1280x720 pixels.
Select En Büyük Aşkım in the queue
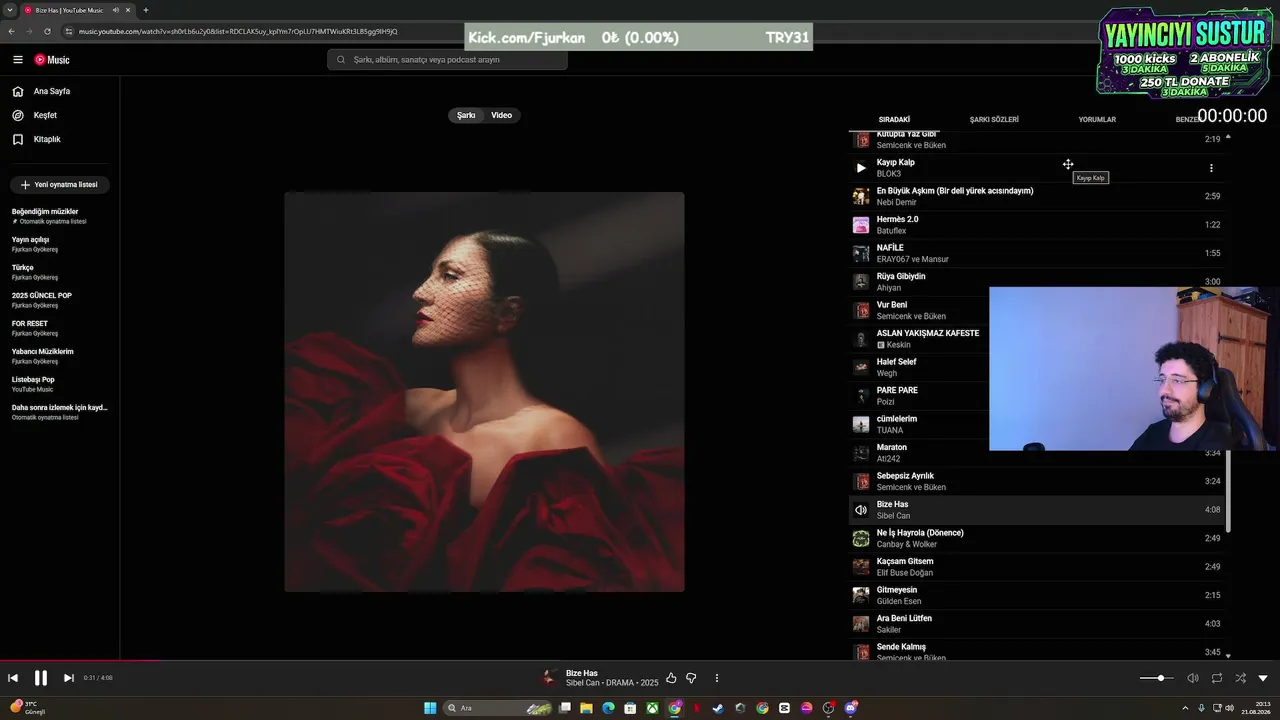pos(1037,196)
